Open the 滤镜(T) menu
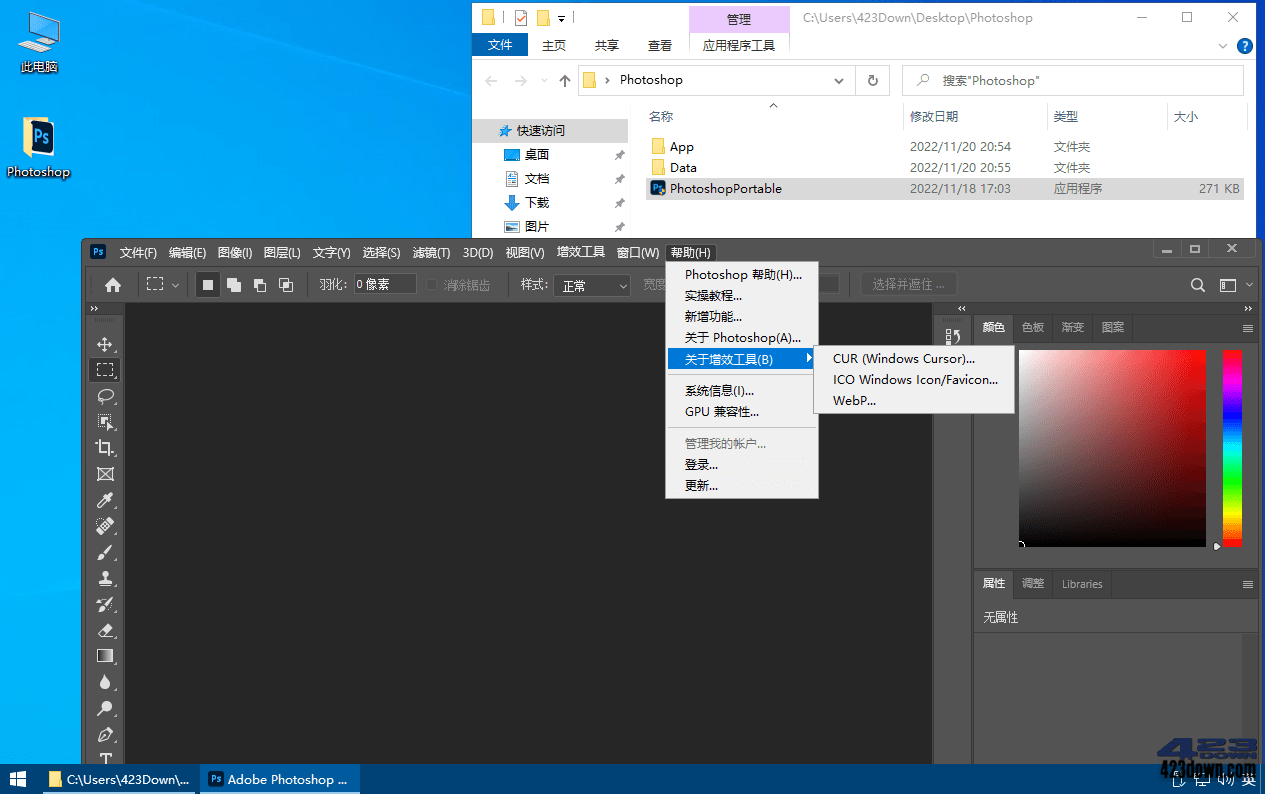1265x794 pixels. coord(430,252)
